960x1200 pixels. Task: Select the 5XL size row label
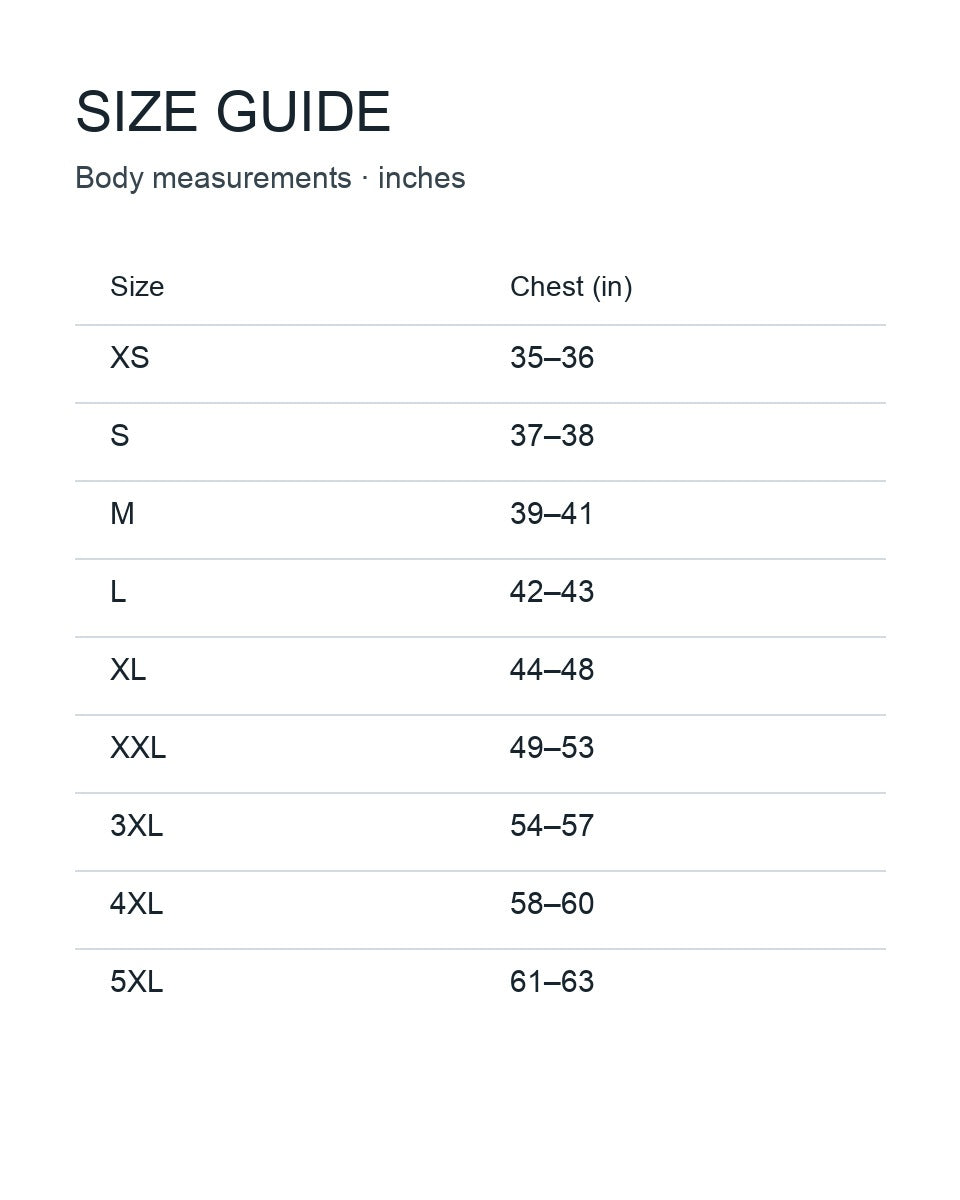[136, 982]
